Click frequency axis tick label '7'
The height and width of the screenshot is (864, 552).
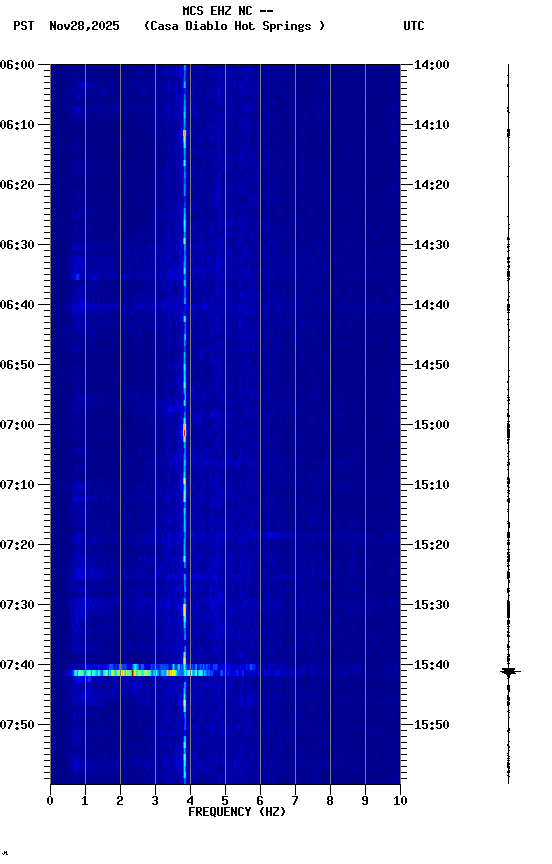pos(295,801)
